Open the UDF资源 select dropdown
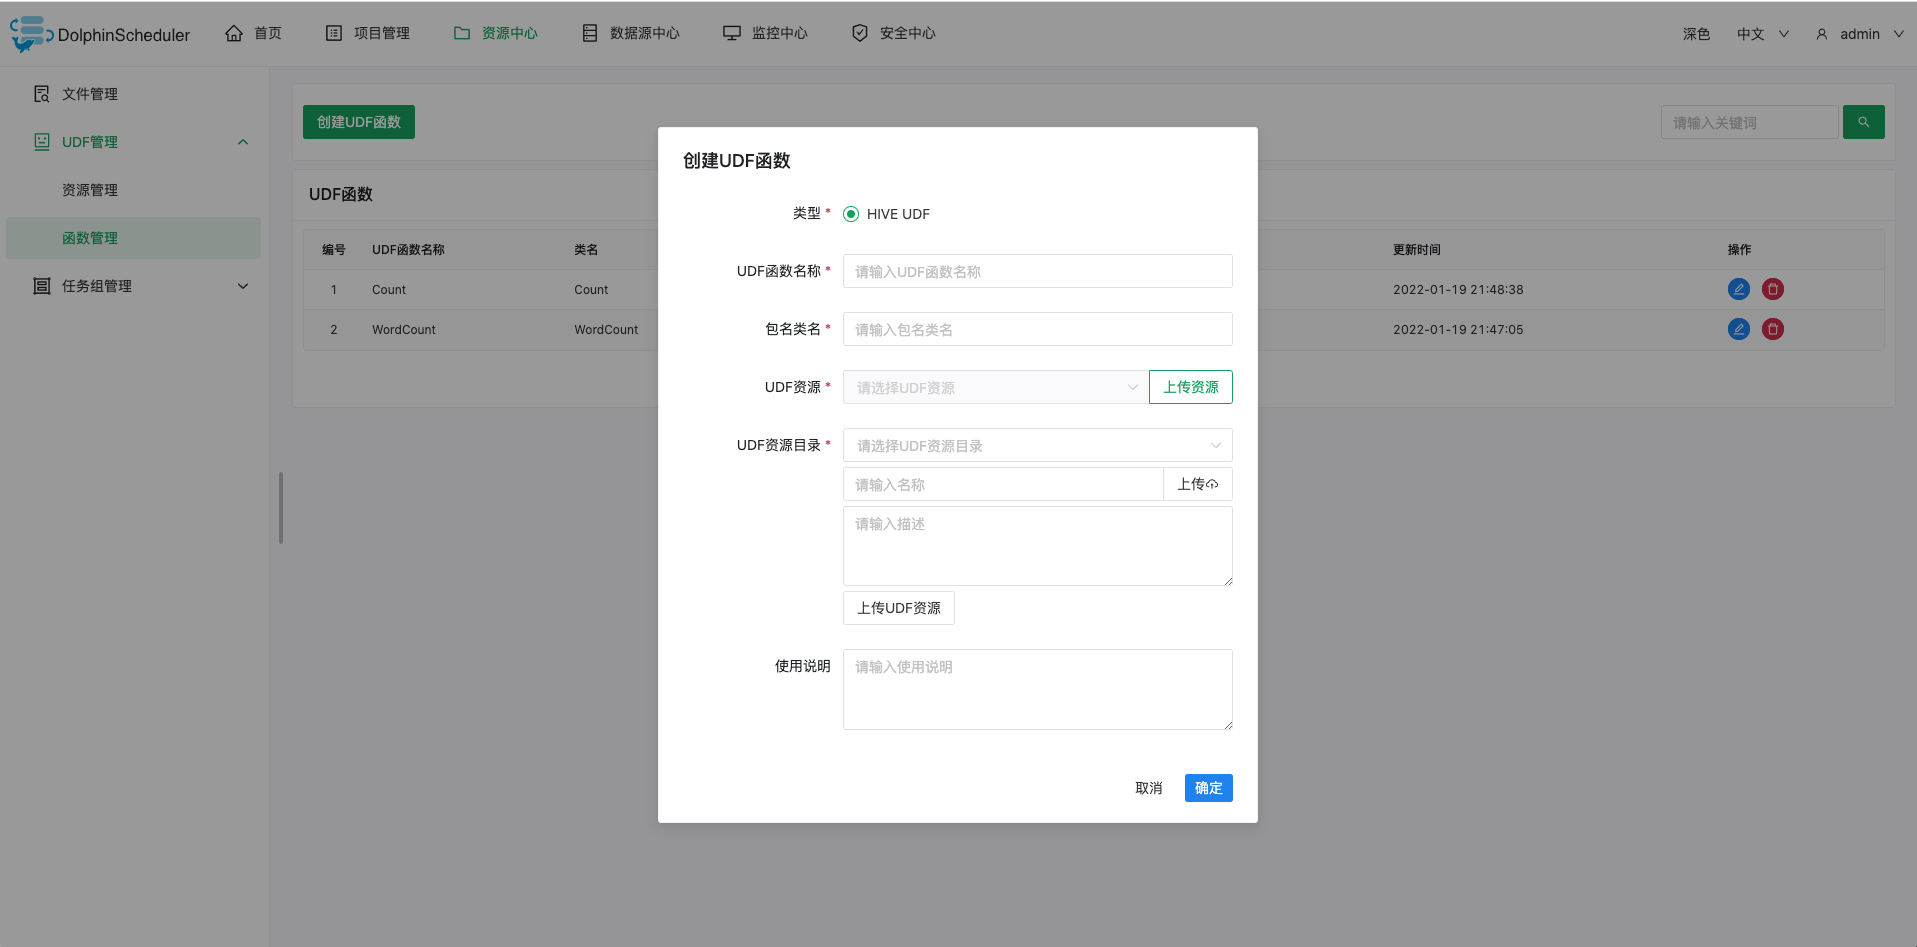The image size is (1917, 947). pyautogui.click(x=996, y=387)
